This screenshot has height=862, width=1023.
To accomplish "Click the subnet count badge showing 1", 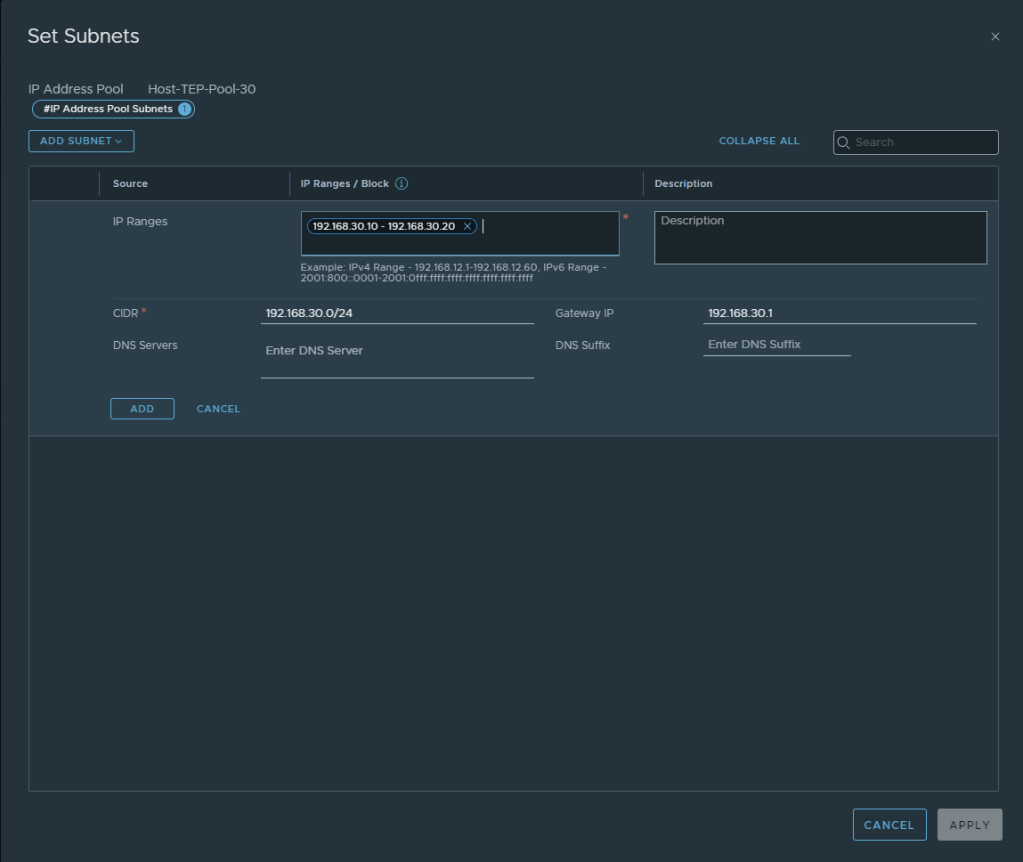I will click(185, 109).
